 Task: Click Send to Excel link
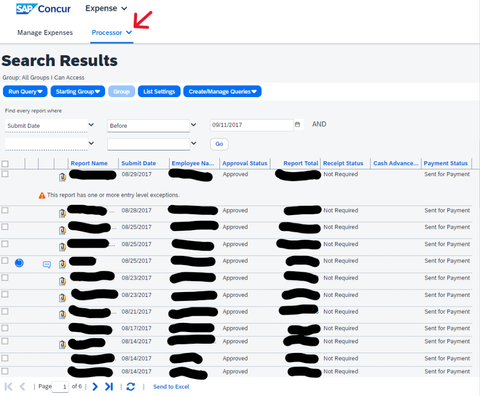(x=171, y=387)
